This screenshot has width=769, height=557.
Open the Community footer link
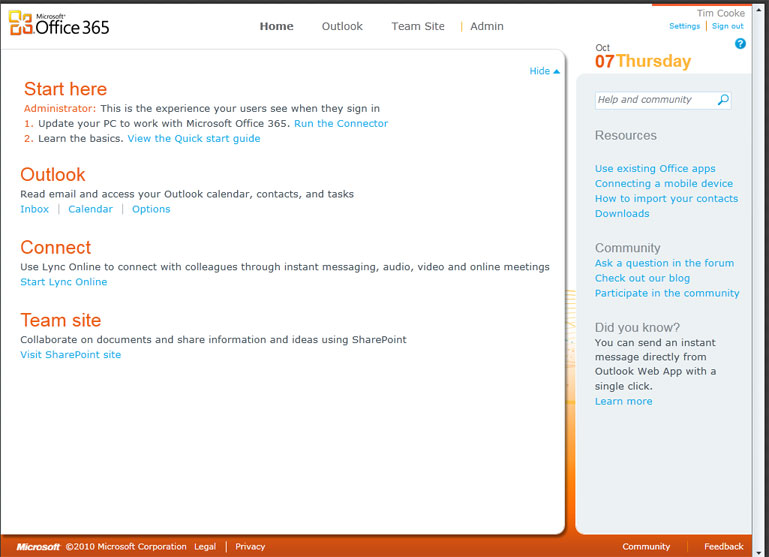(x=646, y=547)
